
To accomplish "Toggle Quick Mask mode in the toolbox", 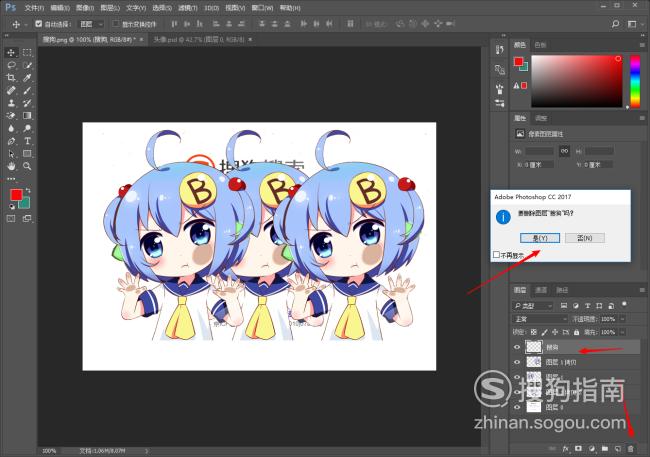I will [x=11, y=219].
